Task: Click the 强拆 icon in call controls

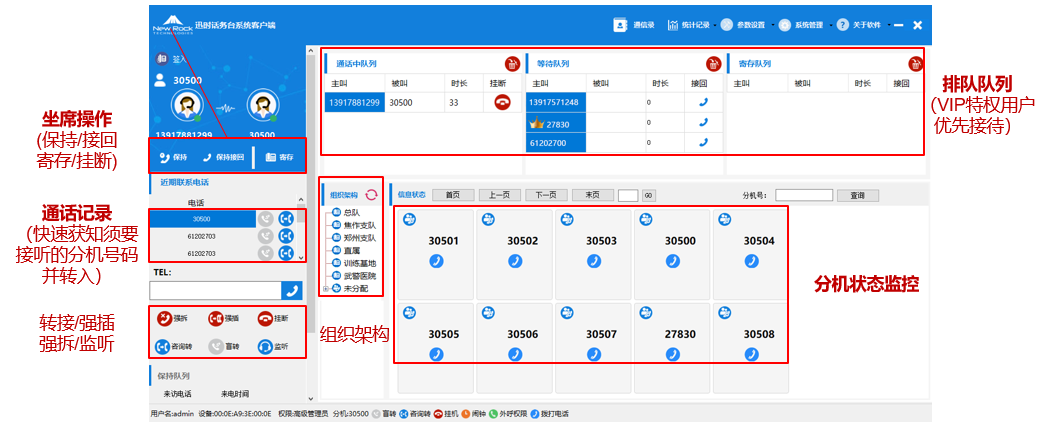Action: [165, 318]
